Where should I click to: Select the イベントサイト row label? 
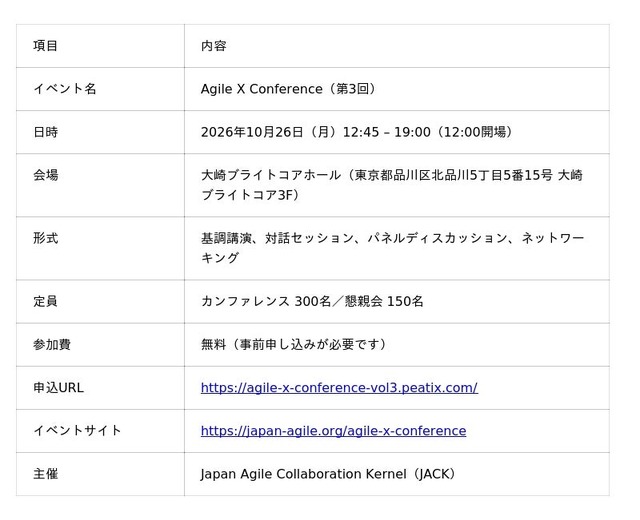(x=77, y=430)
